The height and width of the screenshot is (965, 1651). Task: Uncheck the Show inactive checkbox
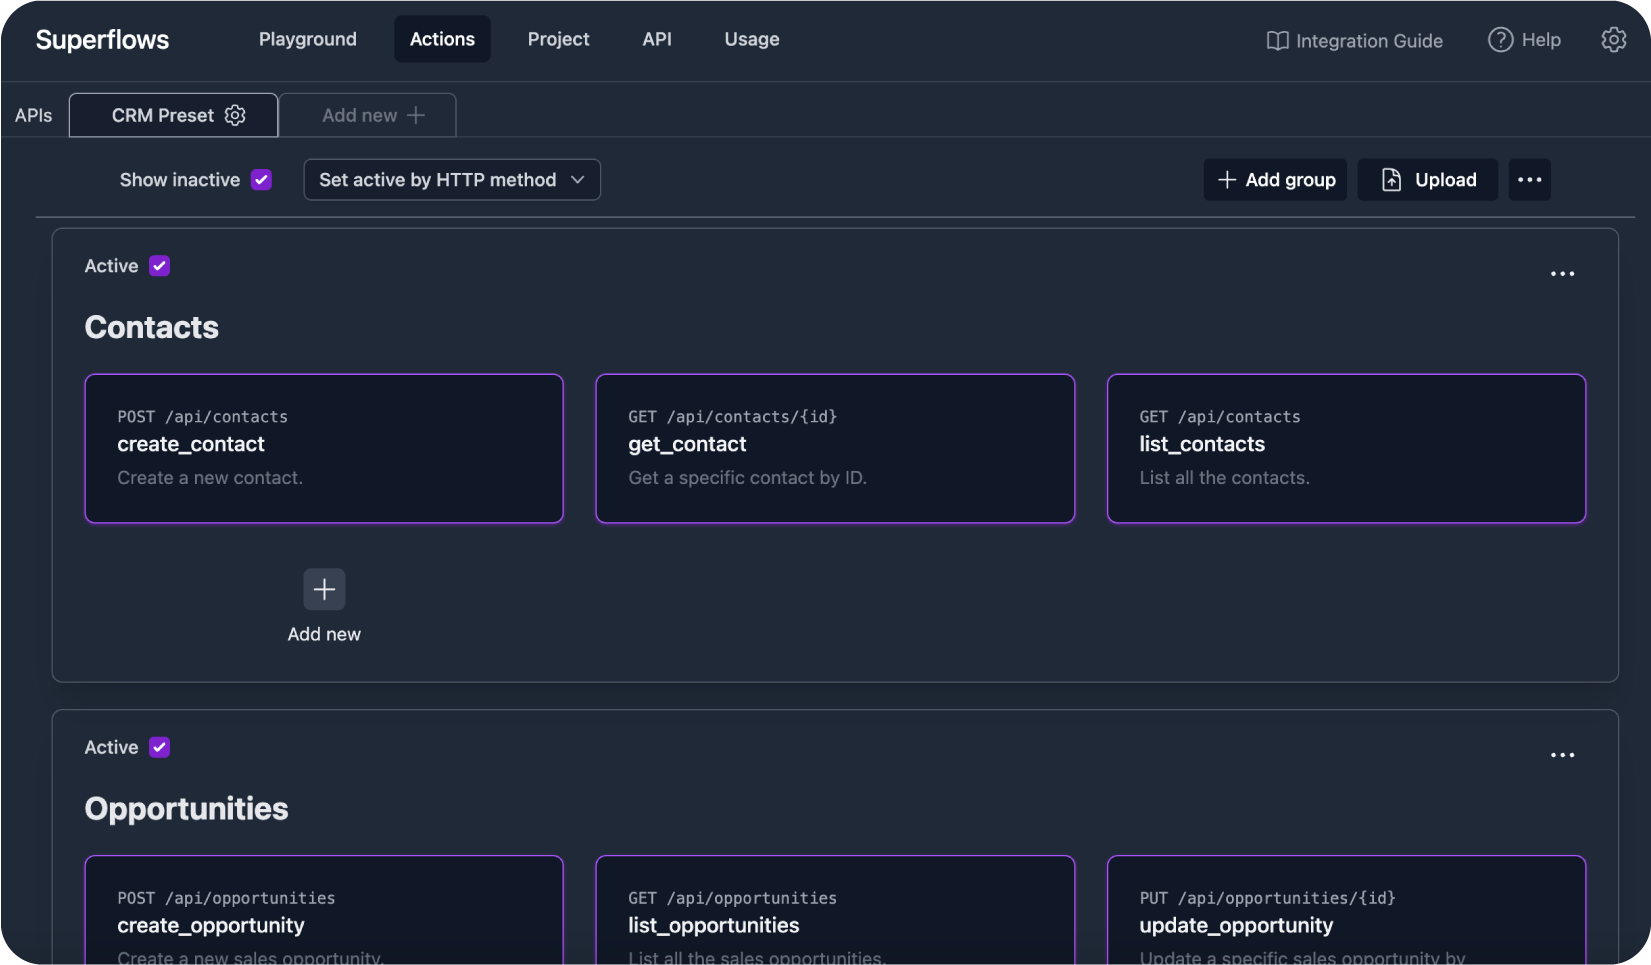tap(261, 179)
